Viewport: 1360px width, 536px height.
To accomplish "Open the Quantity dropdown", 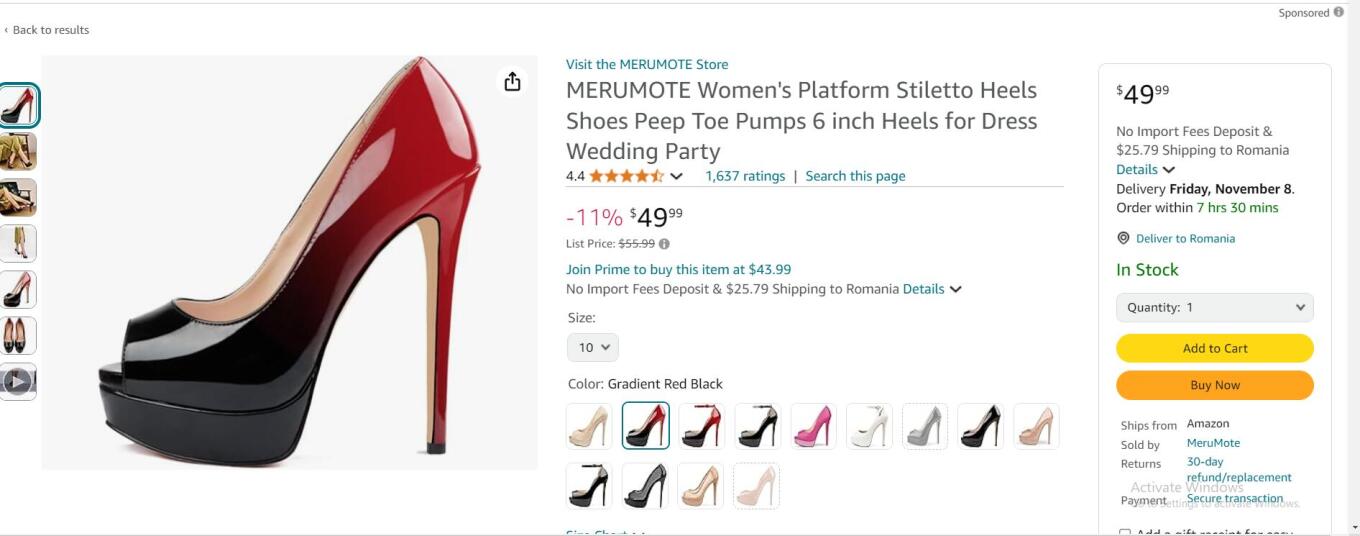I will [1214, 308].
